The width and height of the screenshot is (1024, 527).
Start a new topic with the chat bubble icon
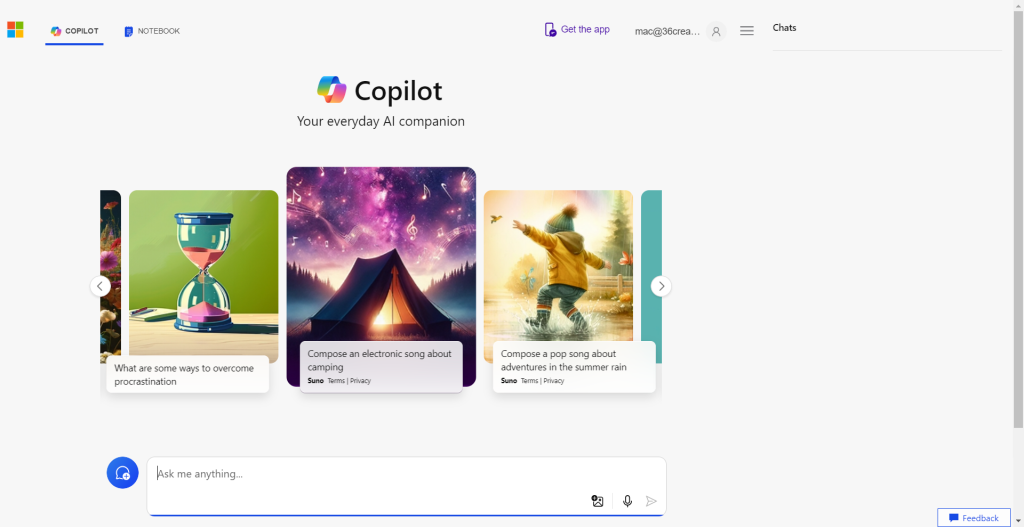coord(122,473)
